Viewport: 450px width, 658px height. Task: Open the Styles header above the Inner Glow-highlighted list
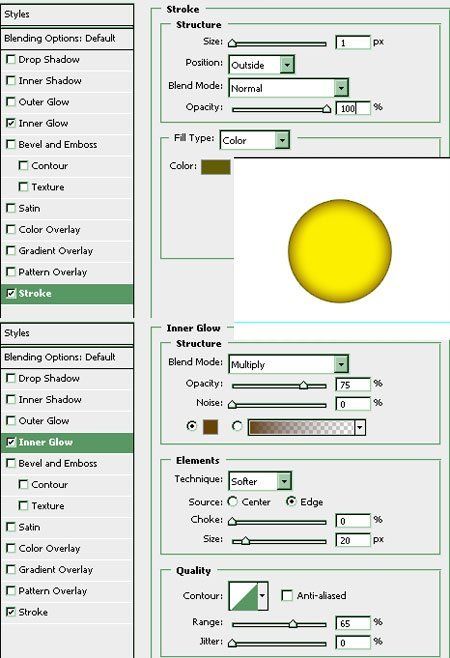click(67, 333)
